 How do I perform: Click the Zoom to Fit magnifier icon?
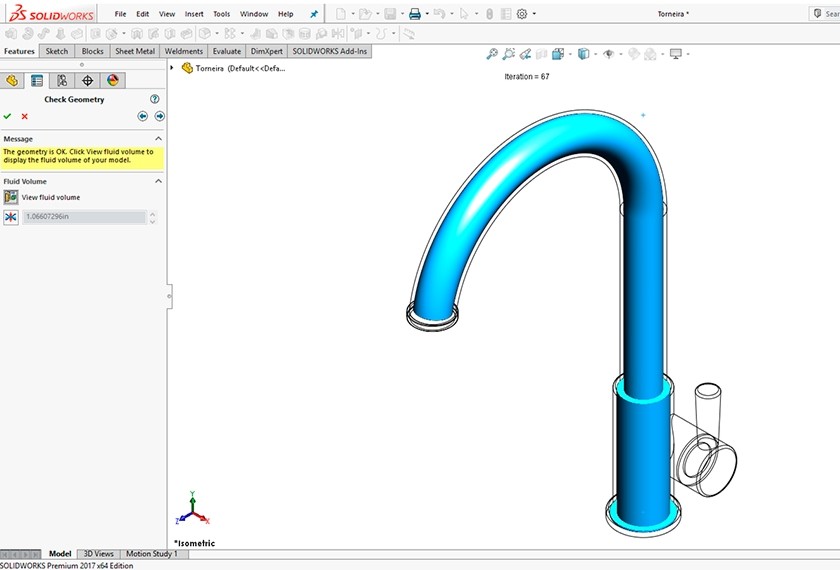coord(492,54)
